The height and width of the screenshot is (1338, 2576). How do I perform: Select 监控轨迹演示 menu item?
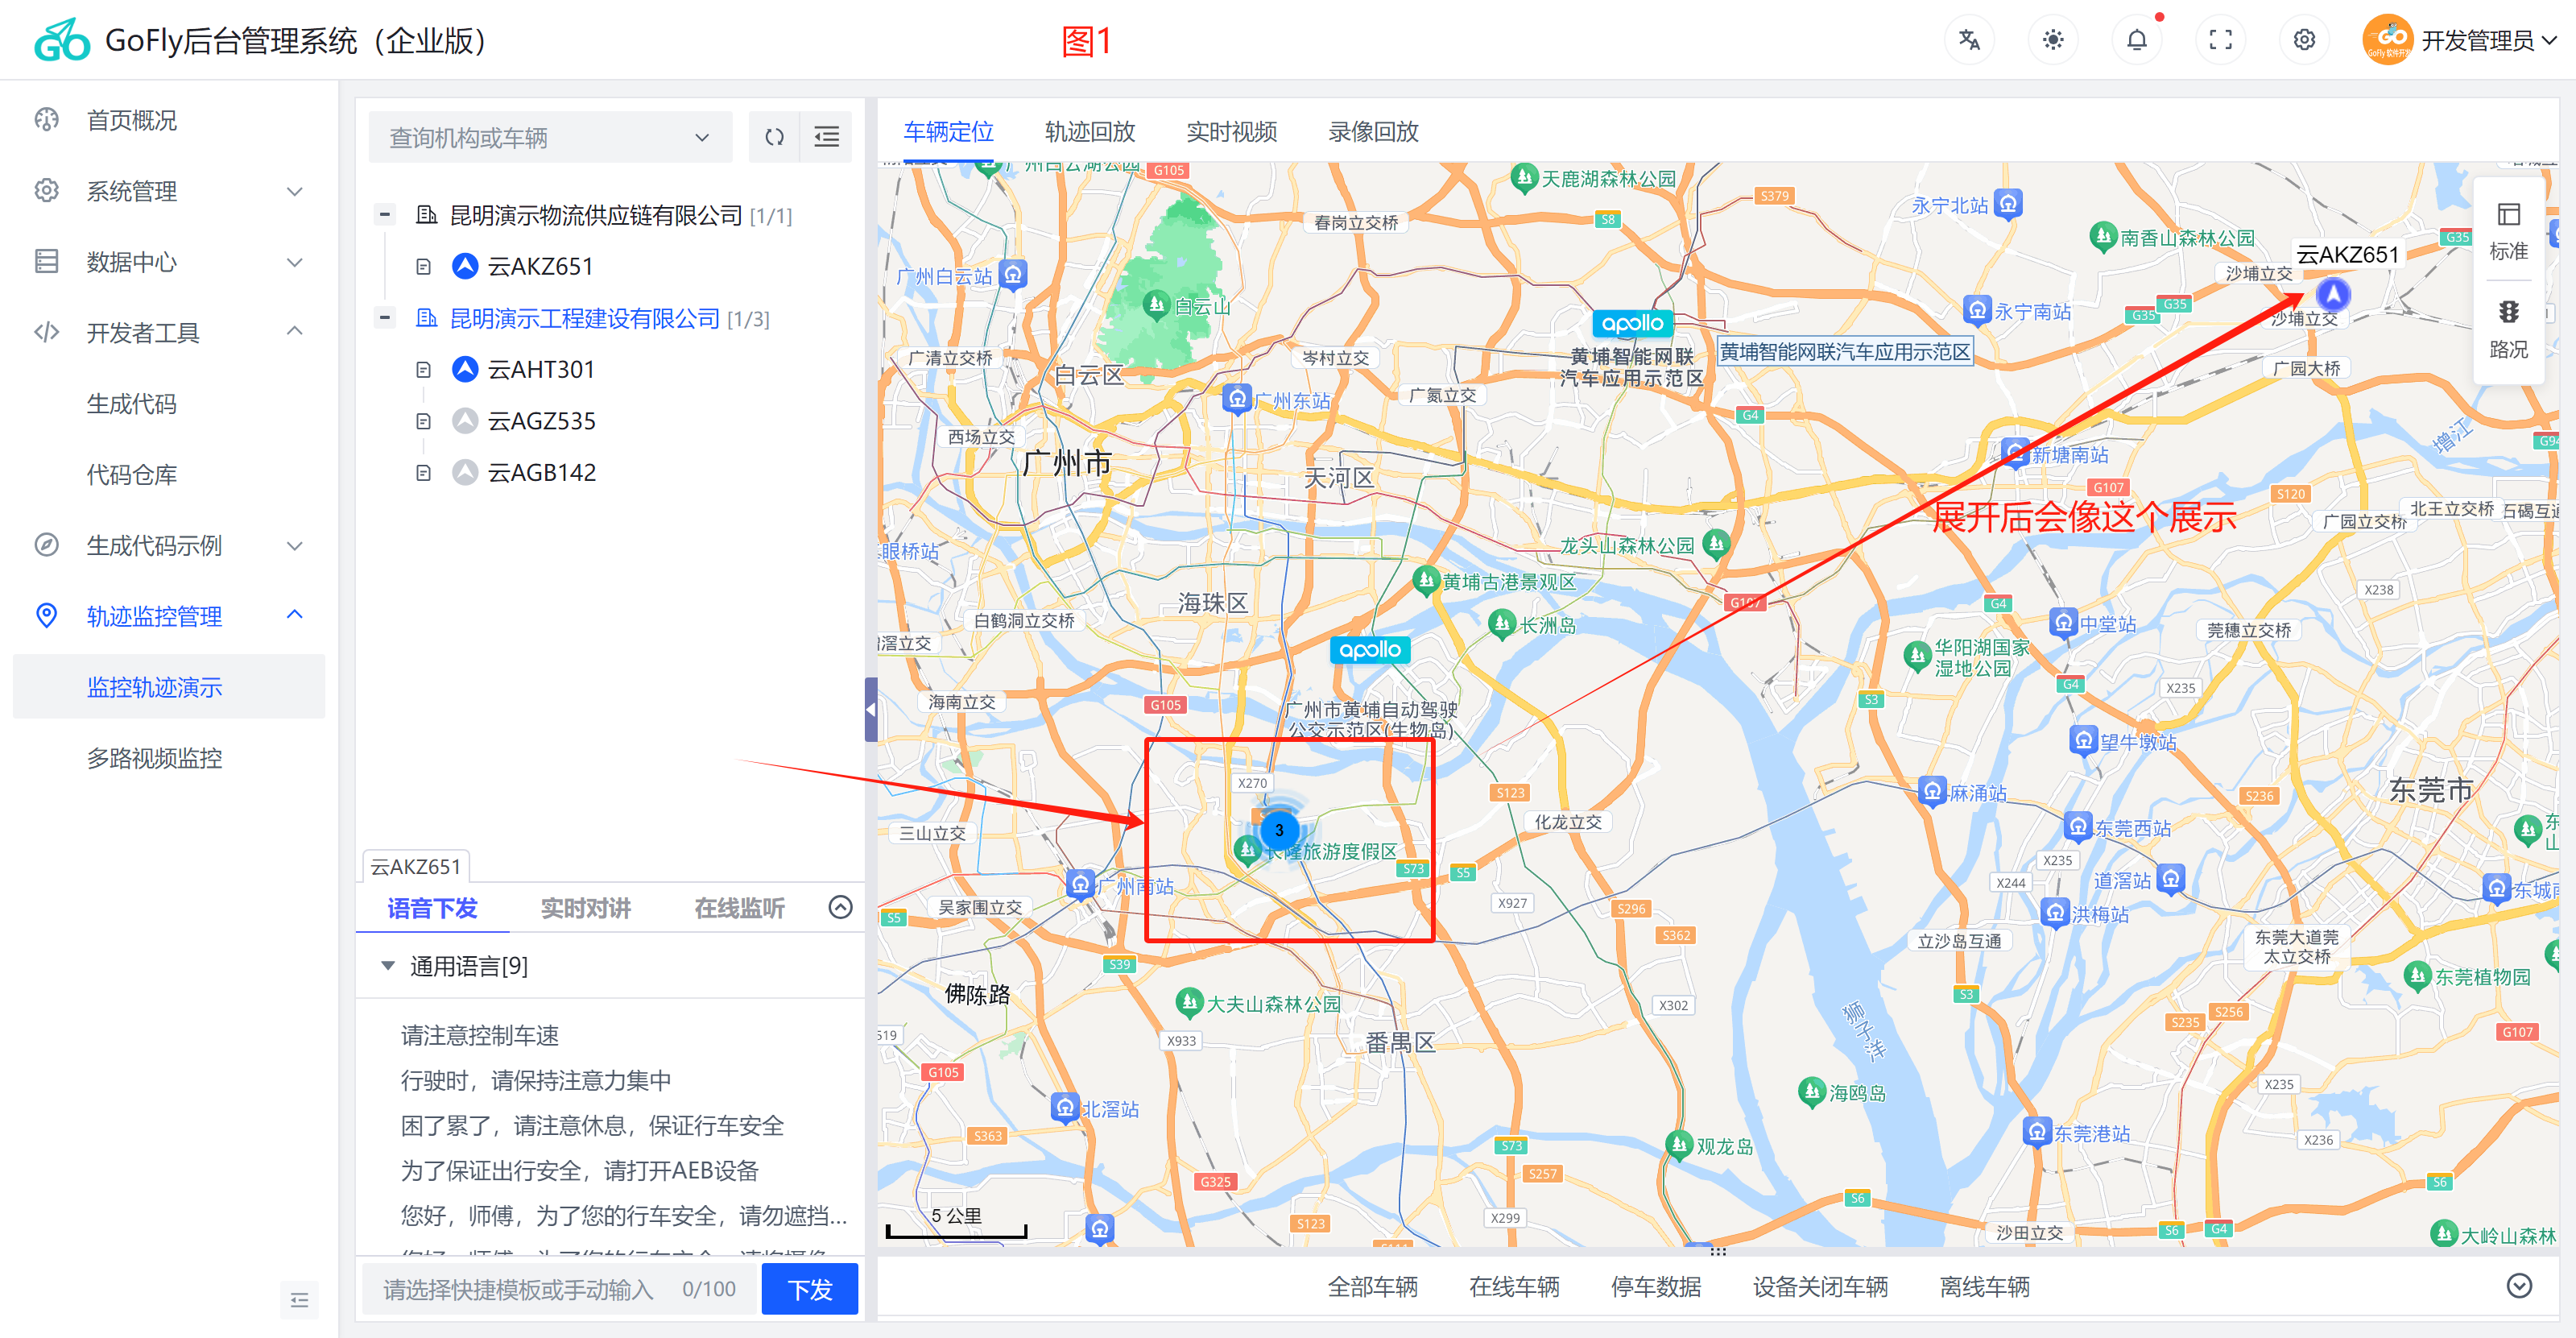coord(168,687)
